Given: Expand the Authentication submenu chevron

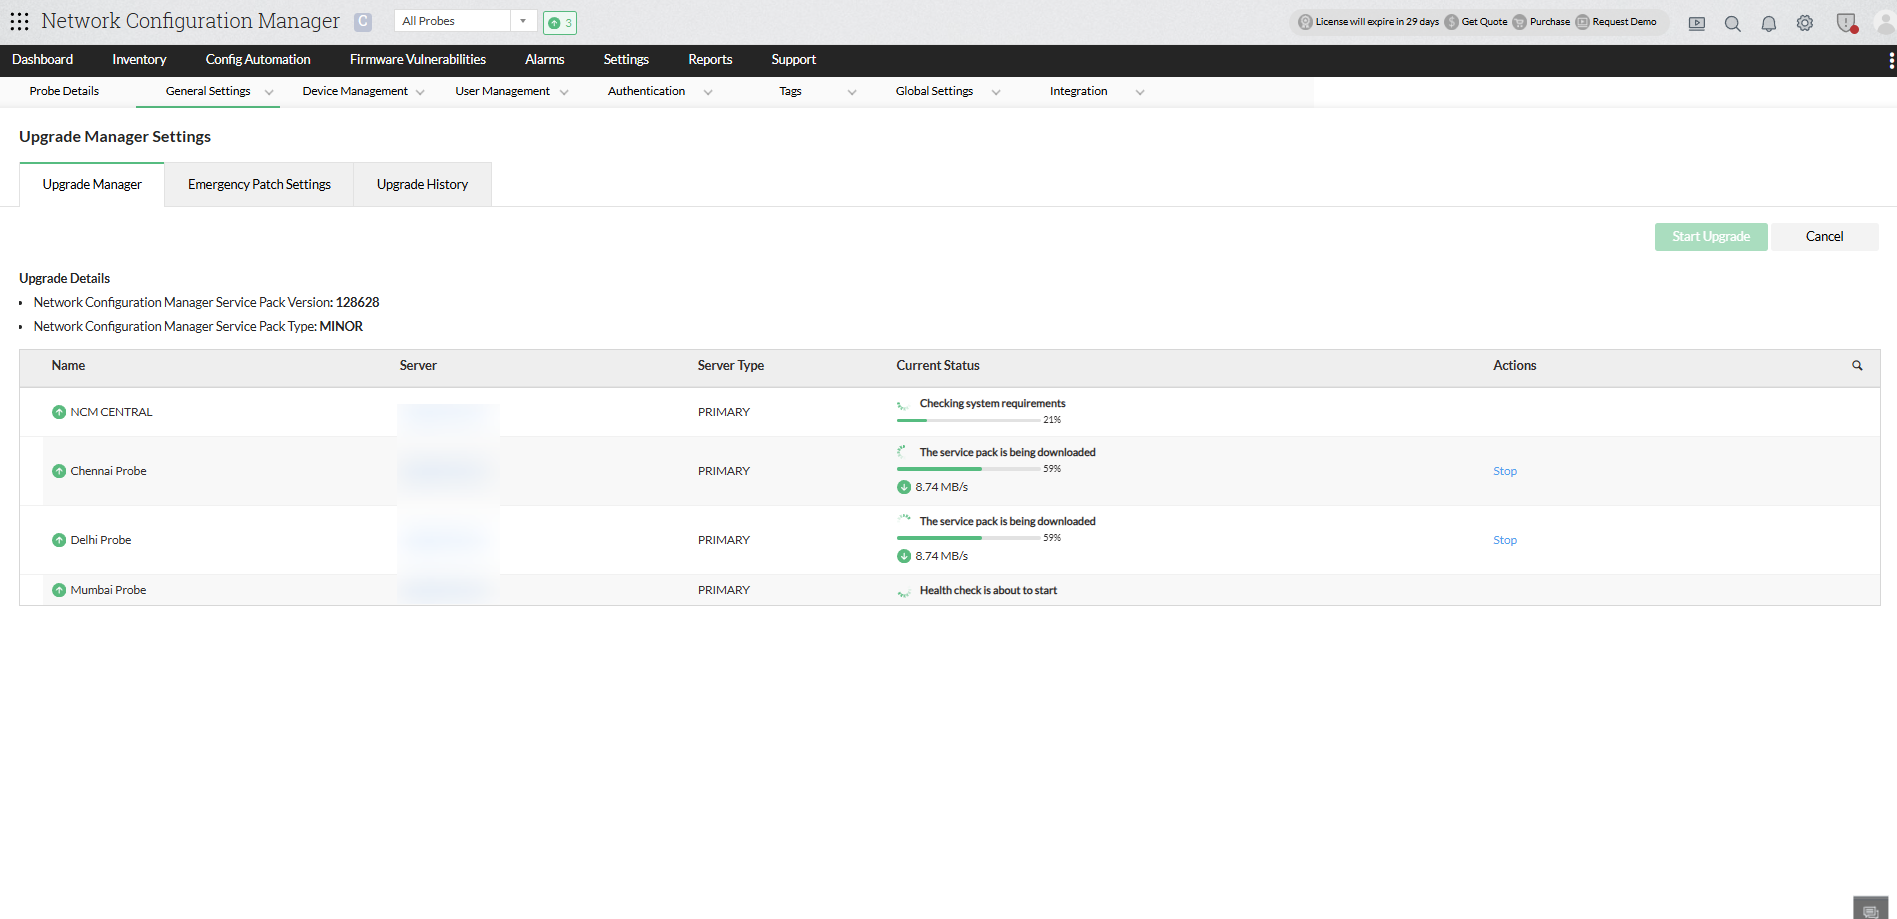Looking at the screenshot, I should (x=708, y=92).
